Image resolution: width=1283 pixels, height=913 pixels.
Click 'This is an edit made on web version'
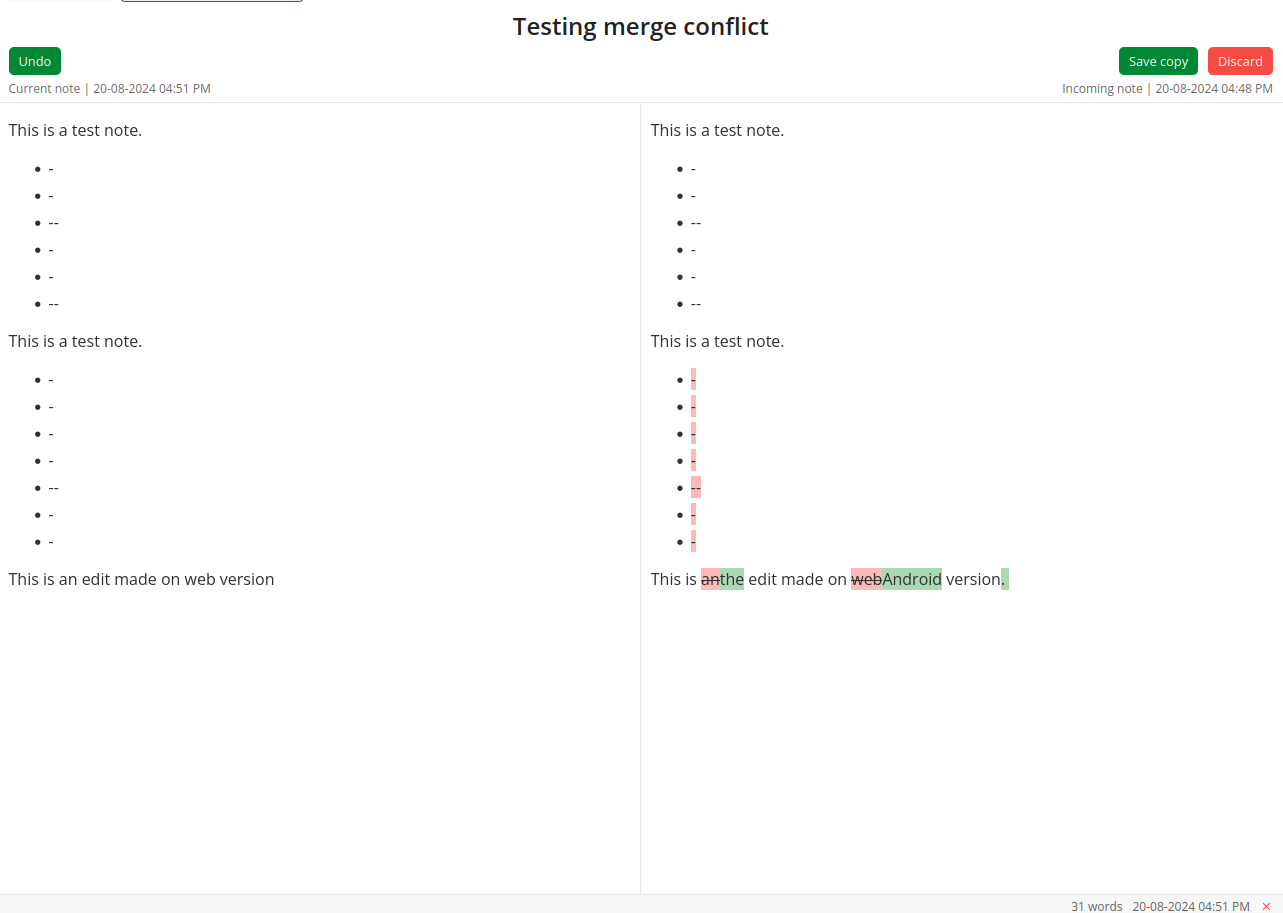(x=141, y=579)
